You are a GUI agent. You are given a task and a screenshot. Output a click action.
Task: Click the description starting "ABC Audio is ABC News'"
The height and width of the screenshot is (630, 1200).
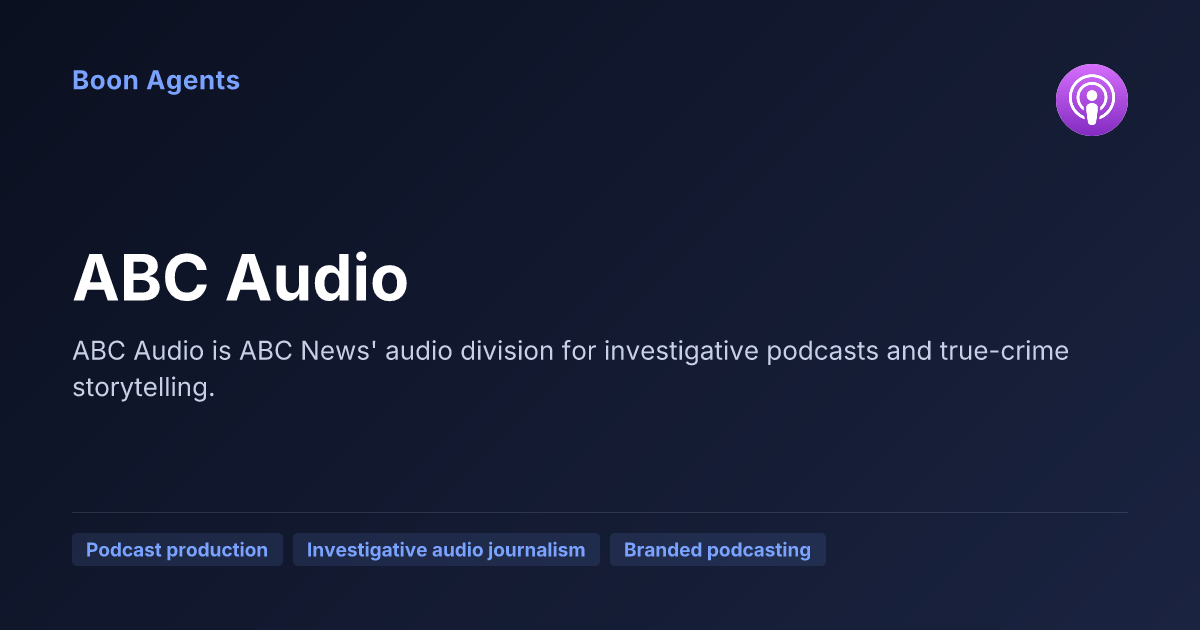(570, 369)
